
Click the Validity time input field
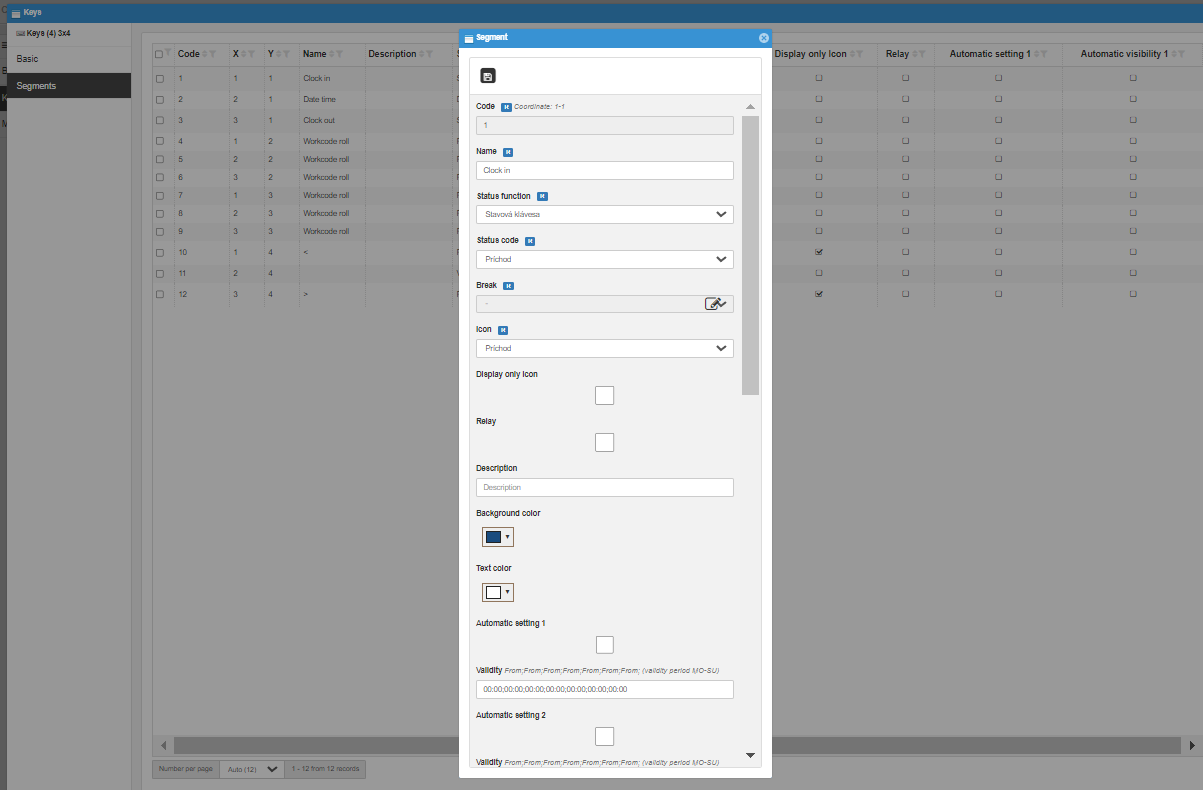(x=604, y=689)
